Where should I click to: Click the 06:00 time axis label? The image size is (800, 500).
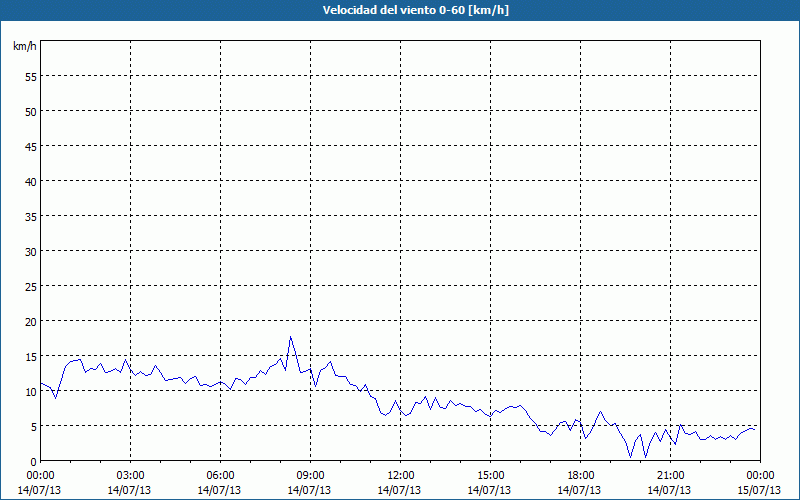pyautogui.click(x=220, y=476)
